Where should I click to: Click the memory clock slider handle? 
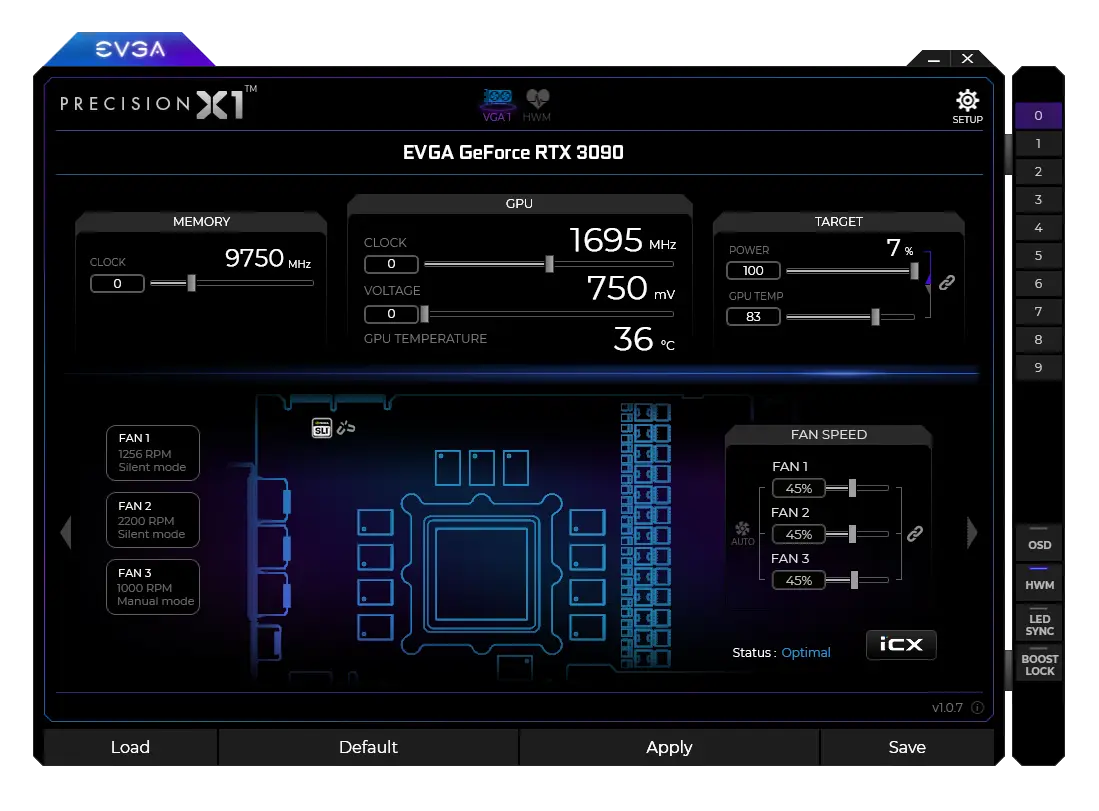(x=191, y=283)
